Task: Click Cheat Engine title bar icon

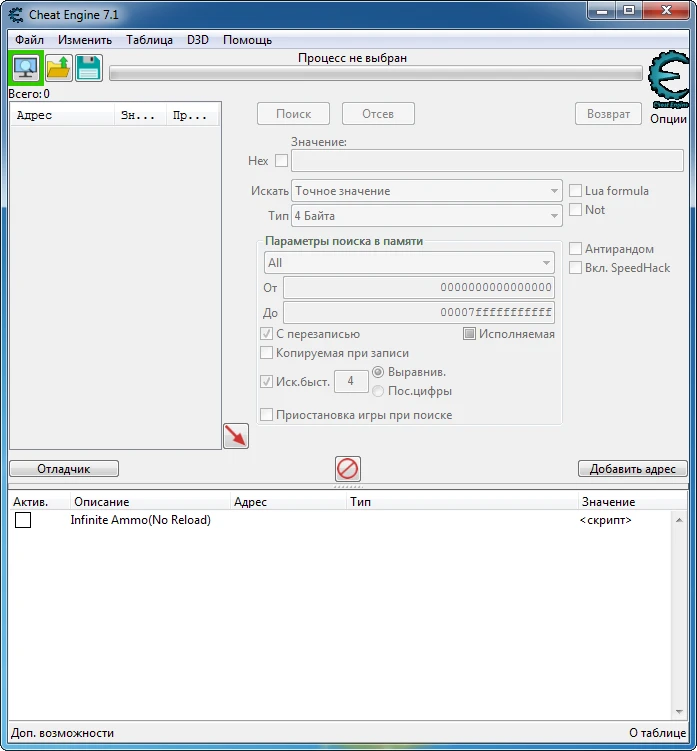Action: [16, 14]
